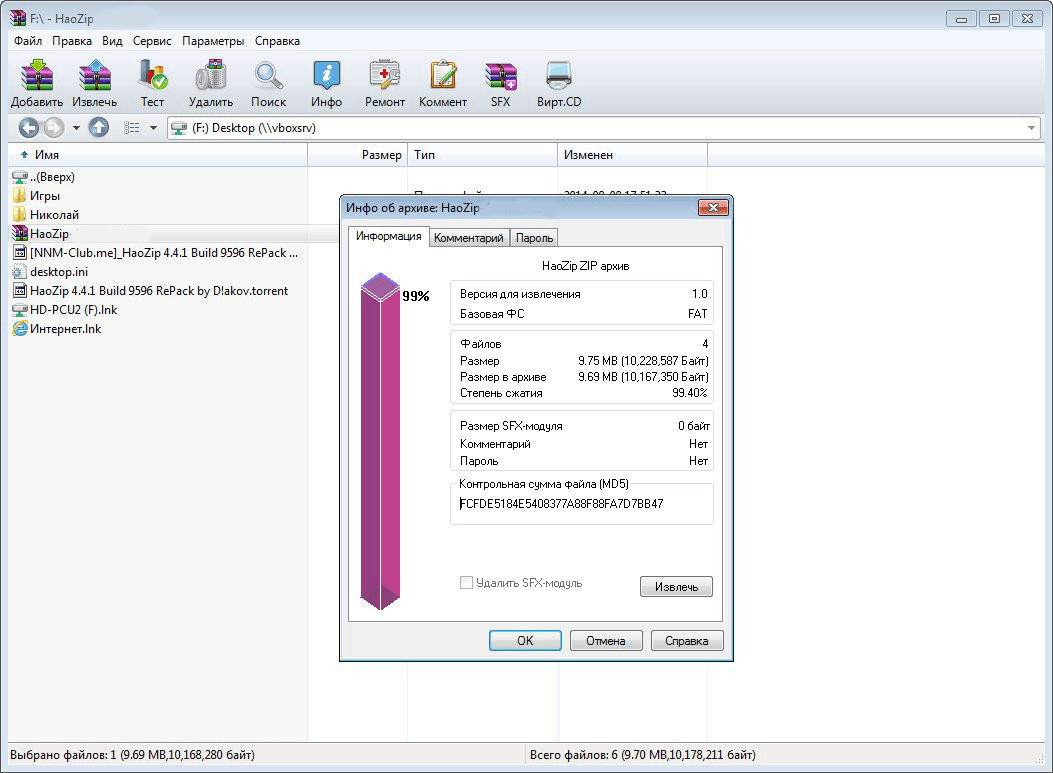Navigate up one folder level

(99, 127)
